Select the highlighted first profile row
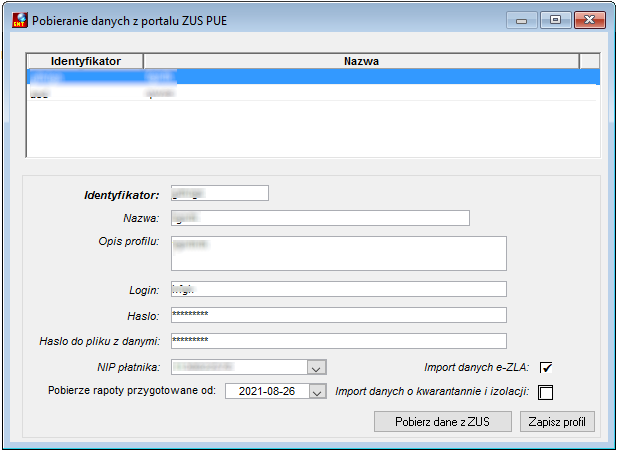 pos(314,77)
